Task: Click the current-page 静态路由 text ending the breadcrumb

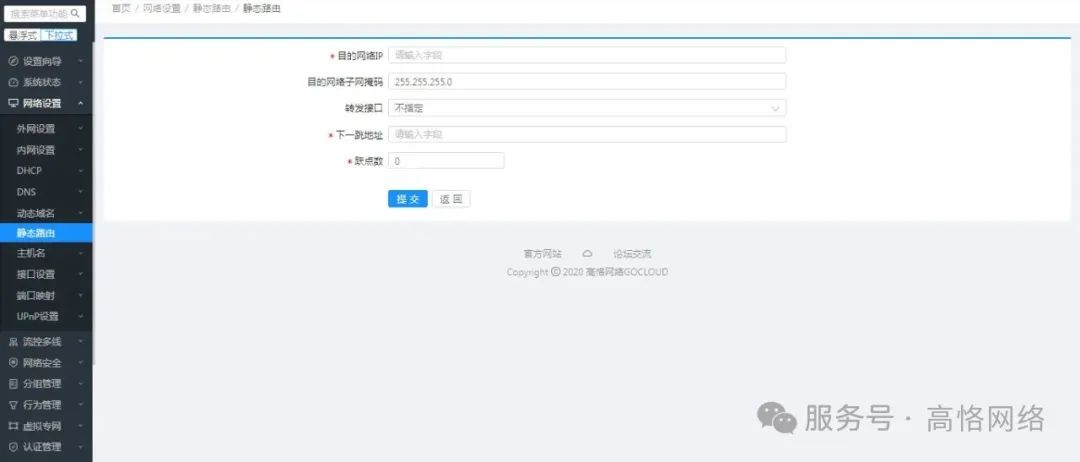Action: pos(262,8)
